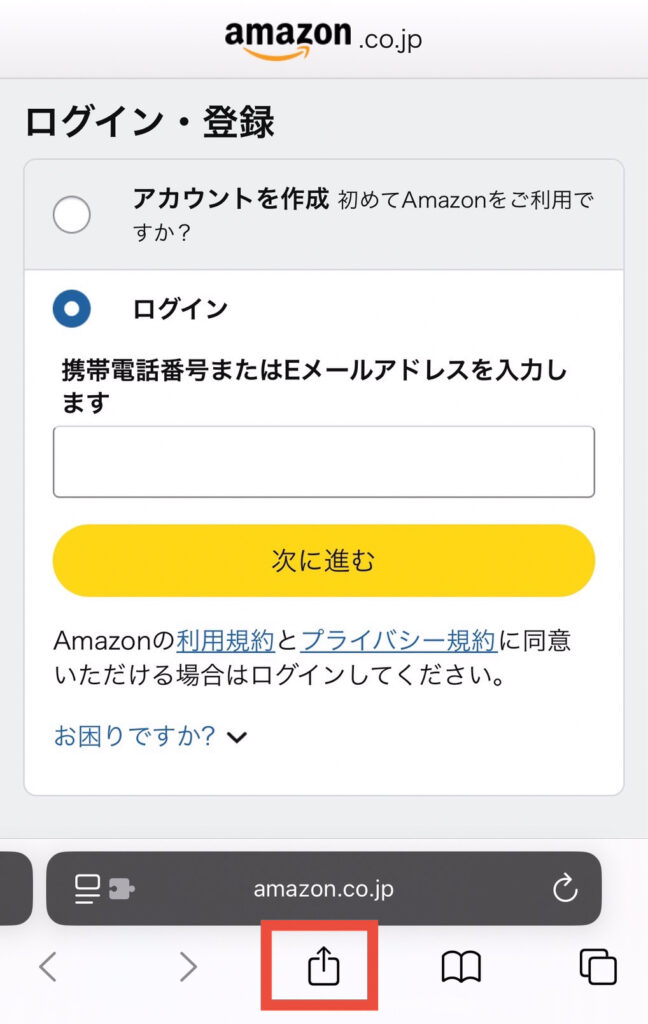Focus the phone number or email field
This screenshot has width=648, height=1024.
tap(323, 462)
